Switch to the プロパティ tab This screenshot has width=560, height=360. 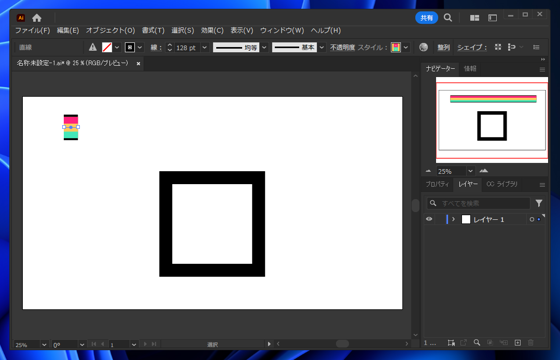point(437,184)
